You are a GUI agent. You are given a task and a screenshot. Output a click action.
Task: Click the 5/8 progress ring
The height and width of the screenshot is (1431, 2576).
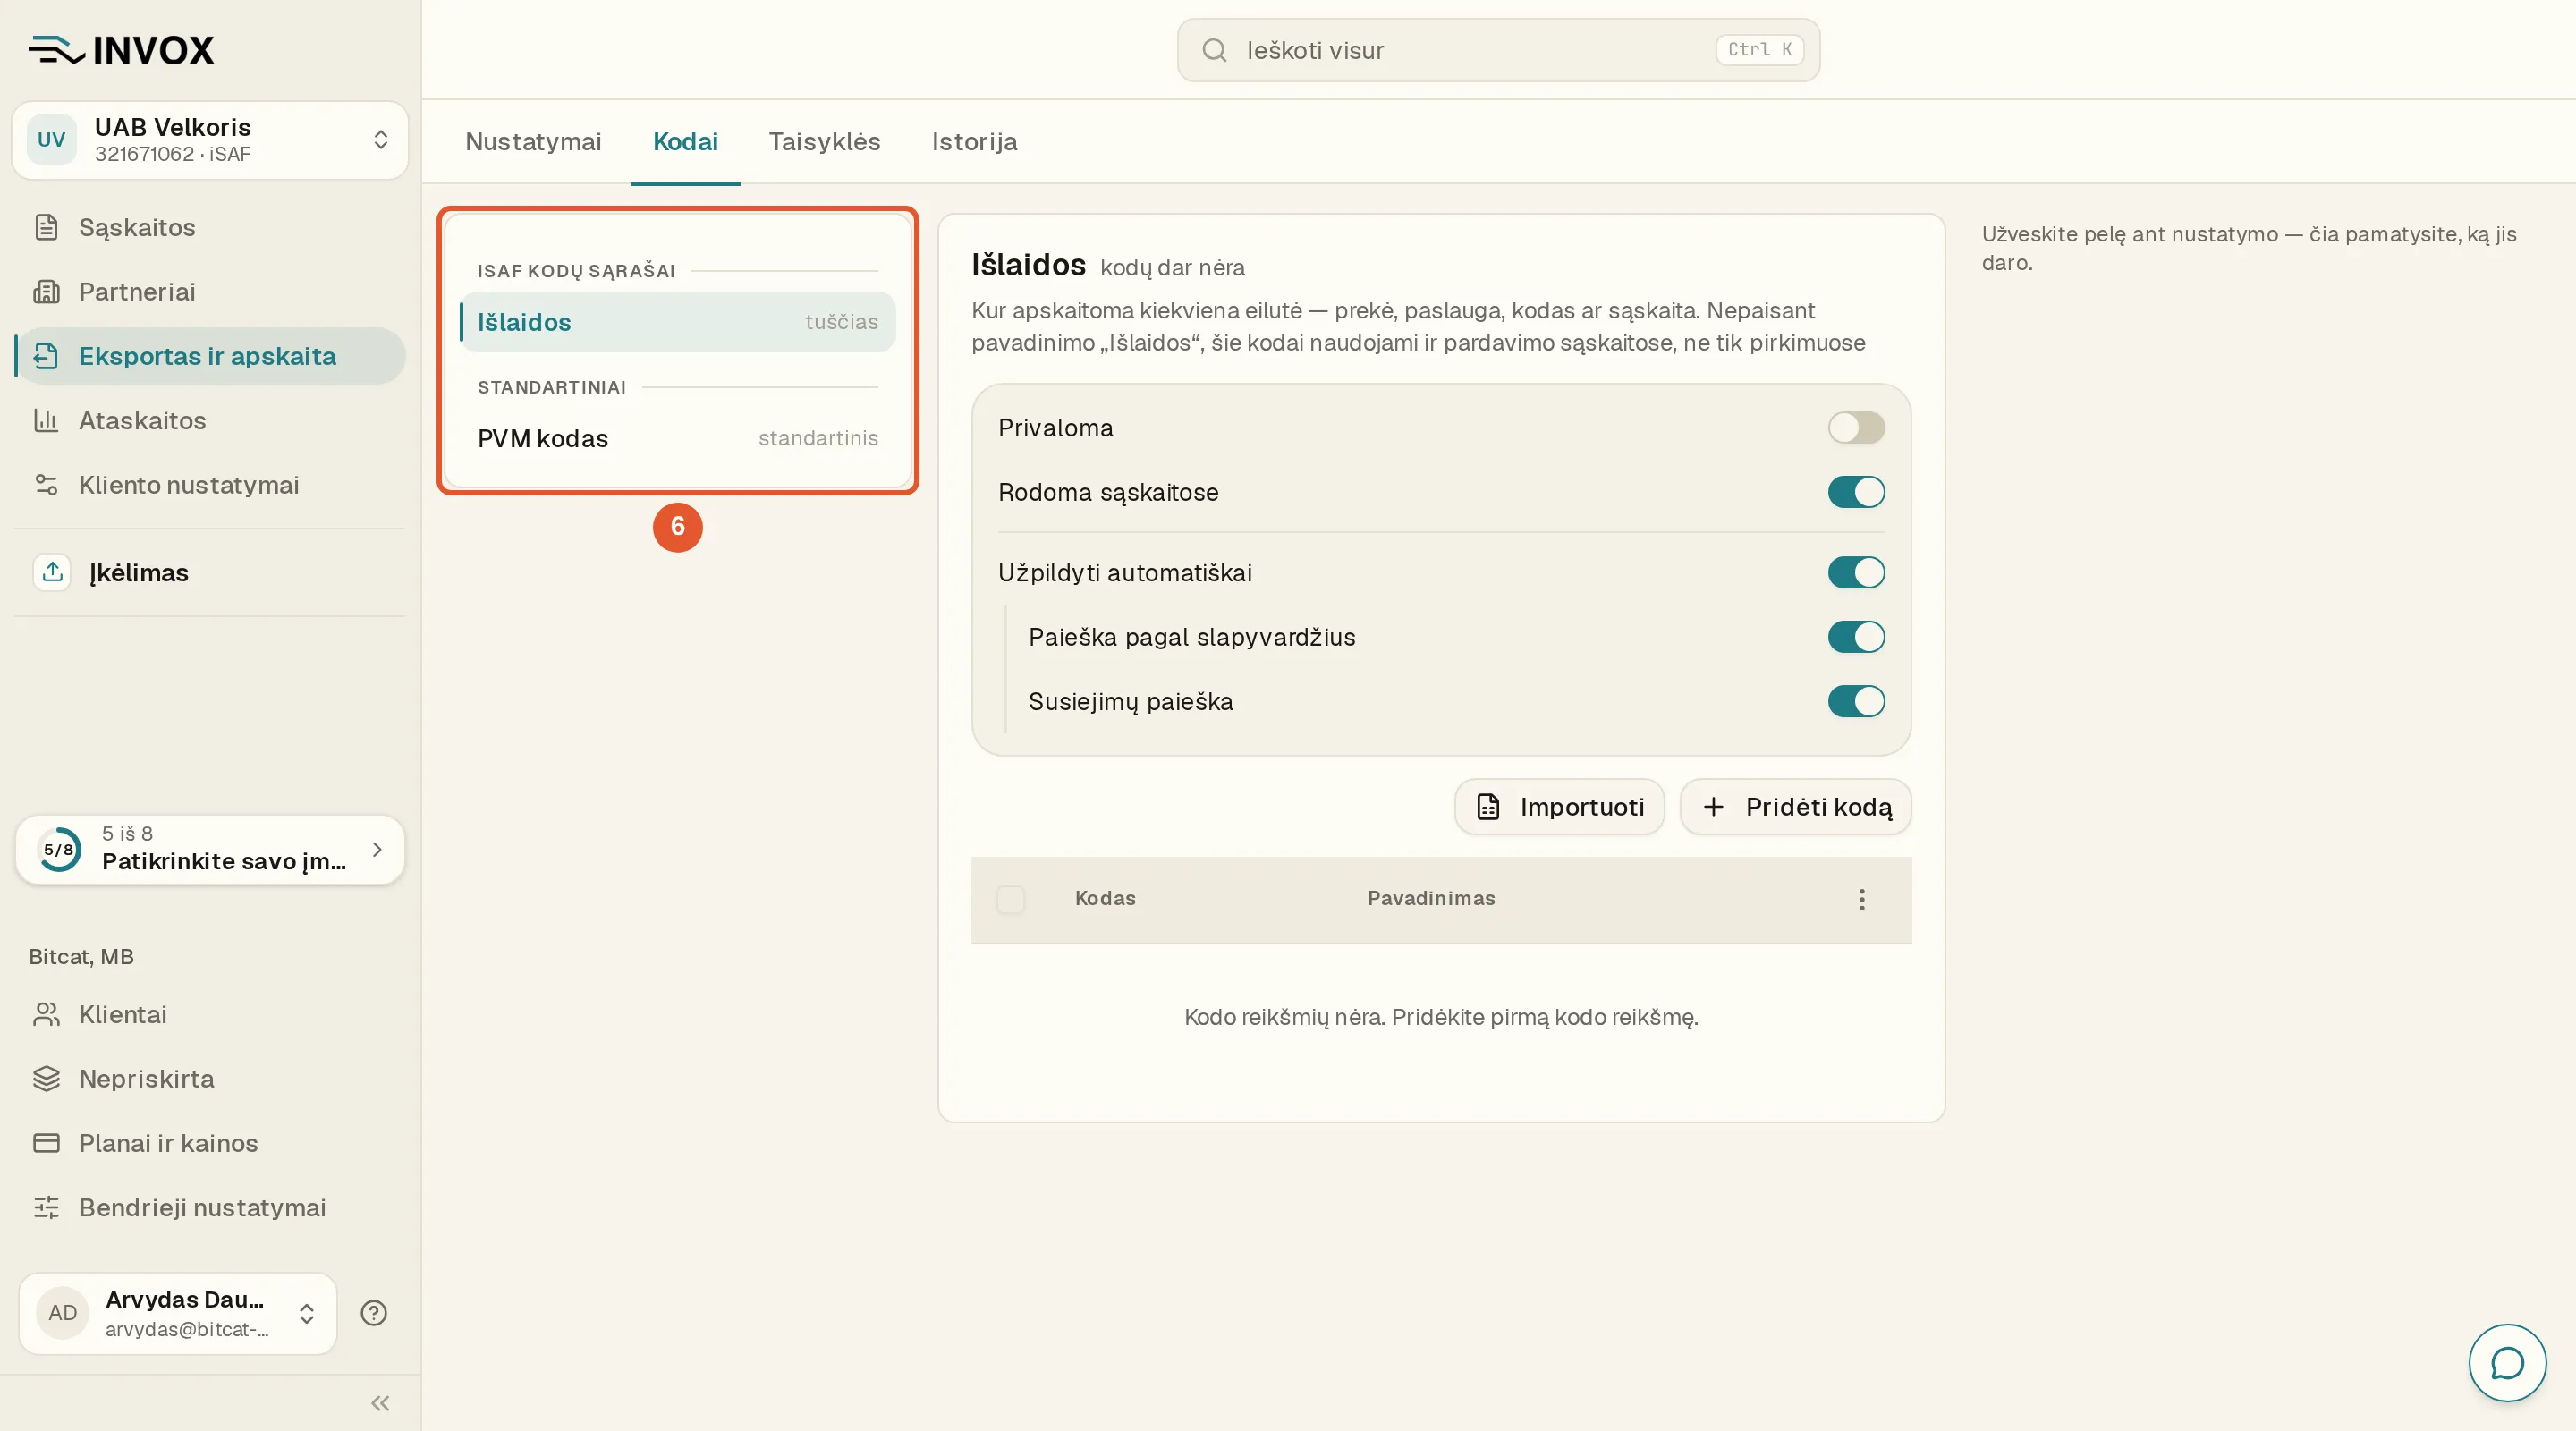click(59, 849)
